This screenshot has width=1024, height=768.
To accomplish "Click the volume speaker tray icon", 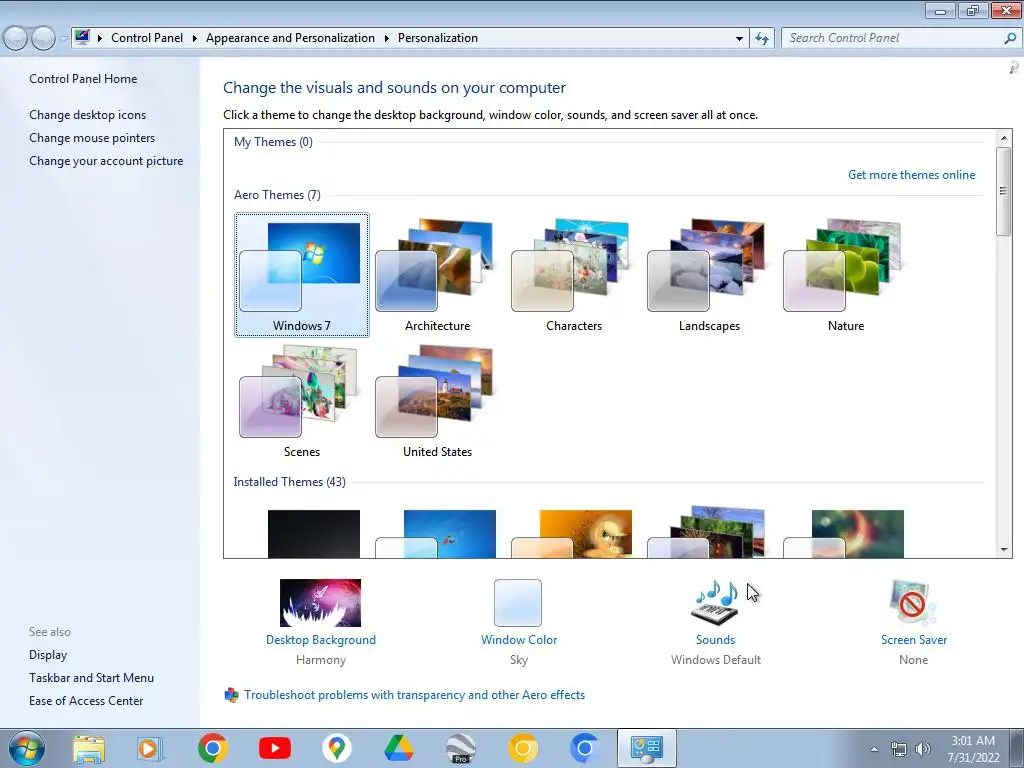I will 923,749.
